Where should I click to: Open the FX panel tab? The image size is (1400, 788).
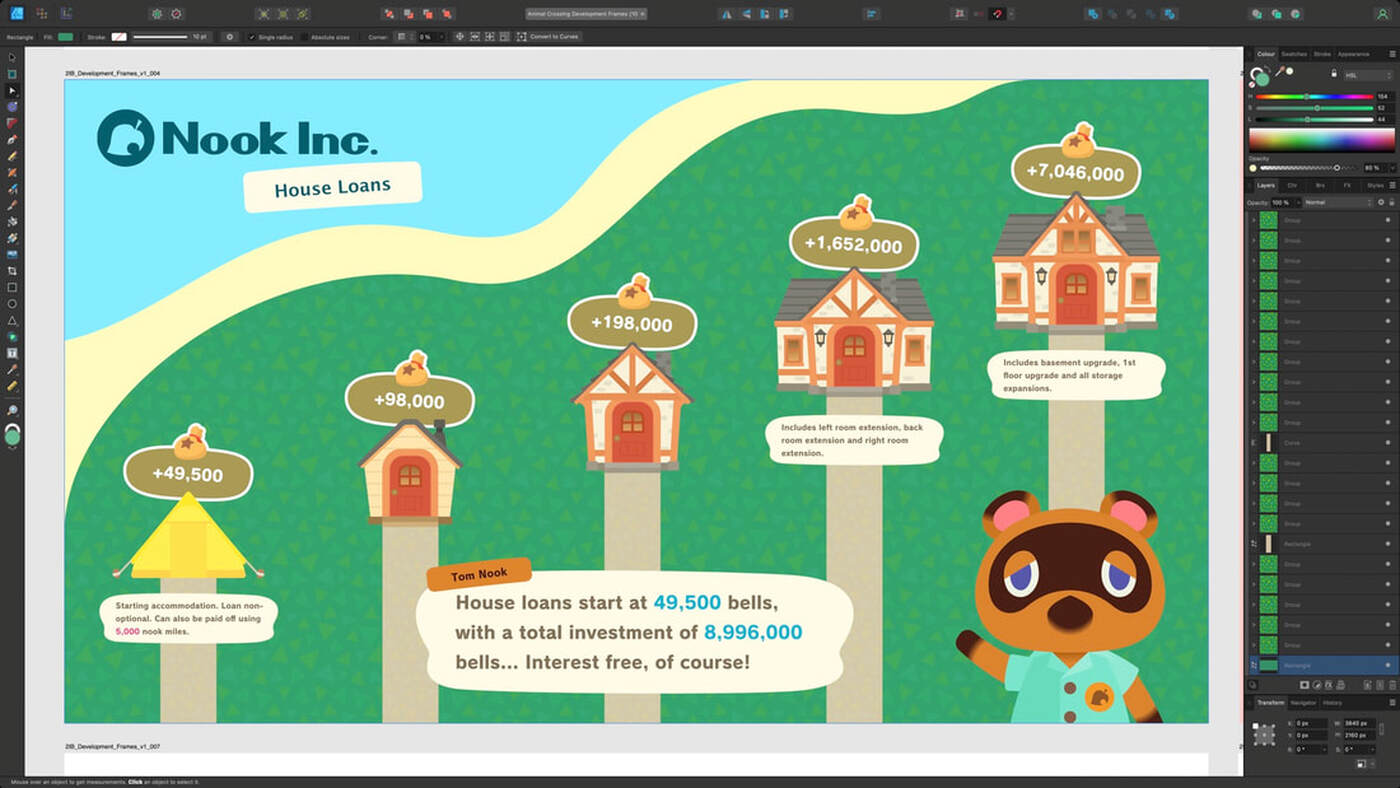point(1347,185)
